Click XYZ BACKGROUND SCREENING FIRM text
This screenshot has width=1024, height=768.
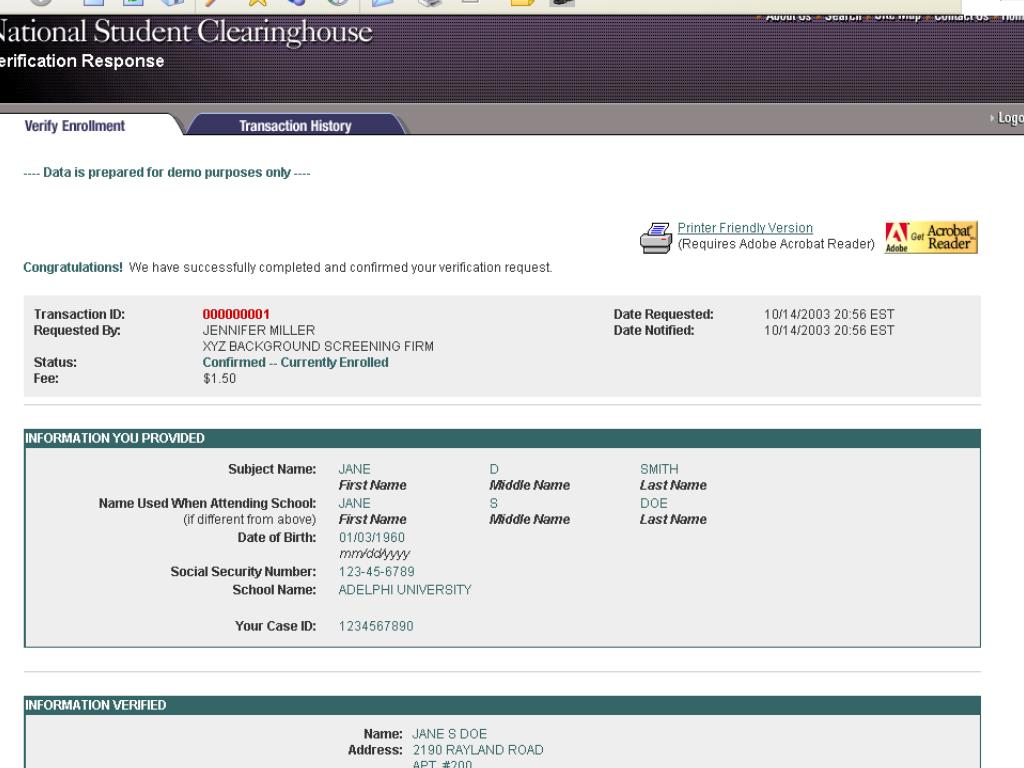tap(318, 346)
